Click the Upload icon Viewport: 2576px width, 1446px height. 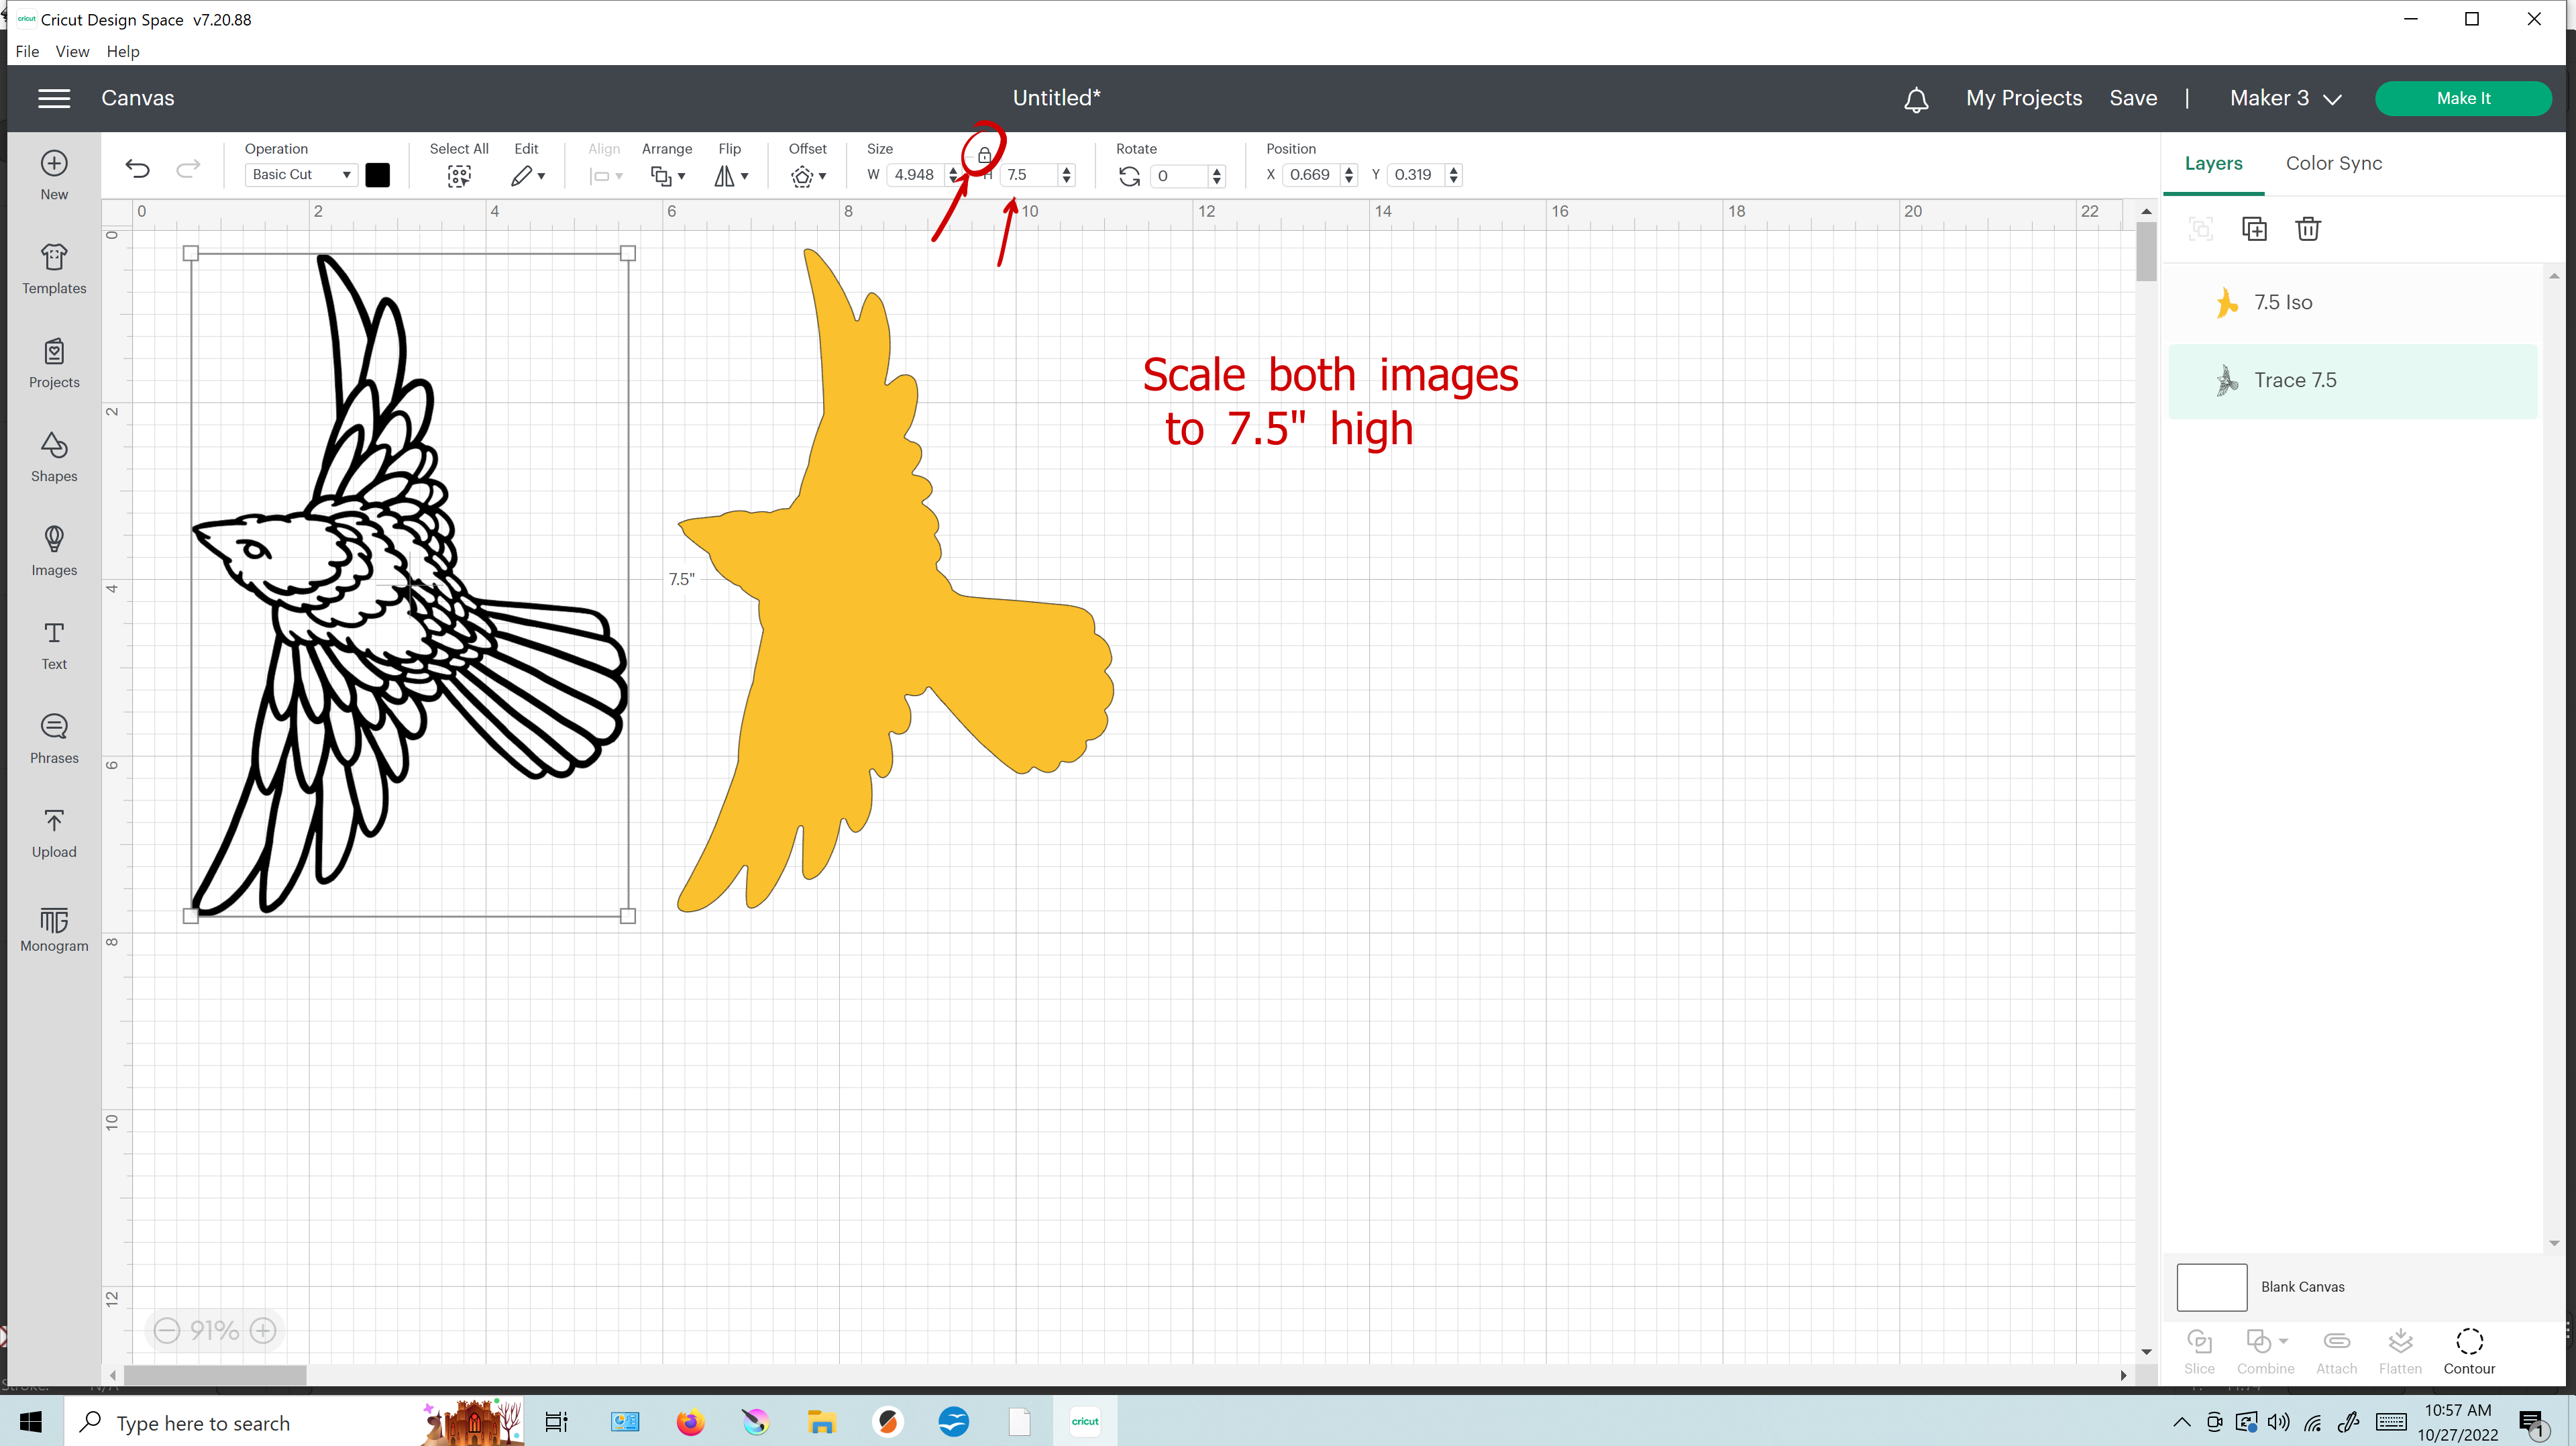pyautogui.click(x=54, y=831)
